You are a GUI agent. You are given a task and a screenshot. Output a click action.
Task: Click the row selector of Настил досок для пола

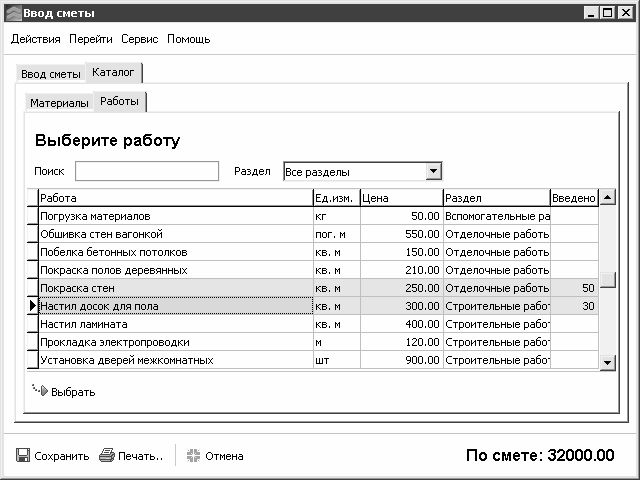coord(33,306)
